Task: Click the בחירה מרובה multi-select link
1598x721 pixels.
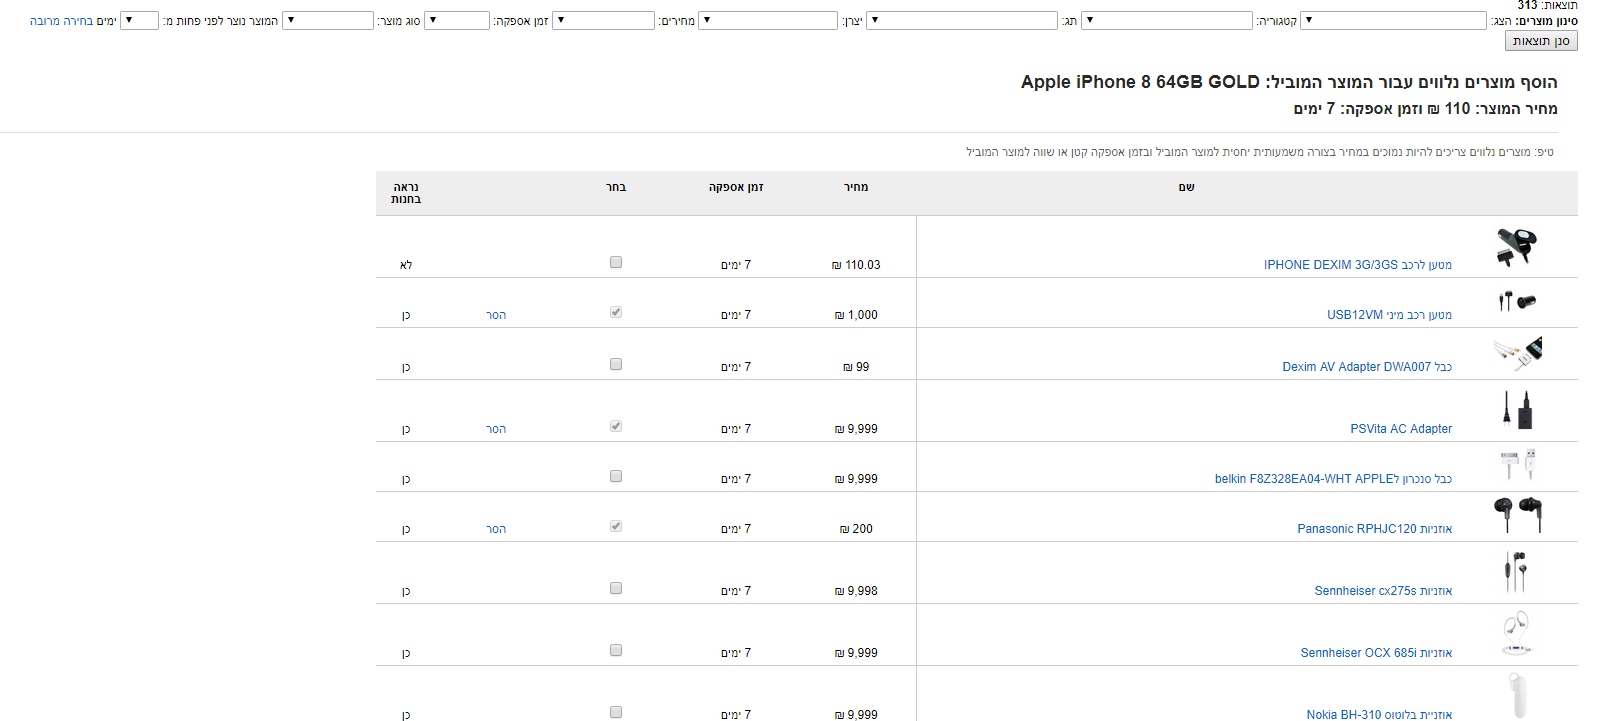Action: pos(61,21)
